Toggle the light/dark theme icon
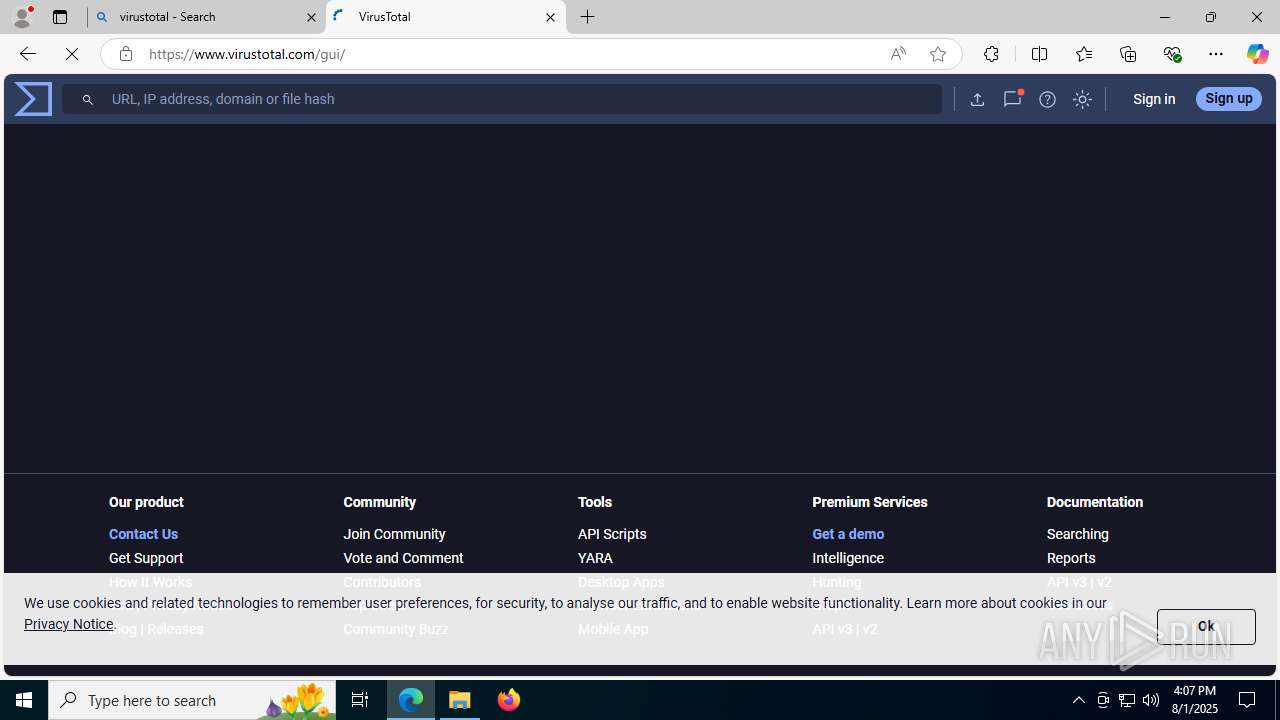This screenshot has width=1280, height=720. pyautogui.click(x=1082, y=99)
